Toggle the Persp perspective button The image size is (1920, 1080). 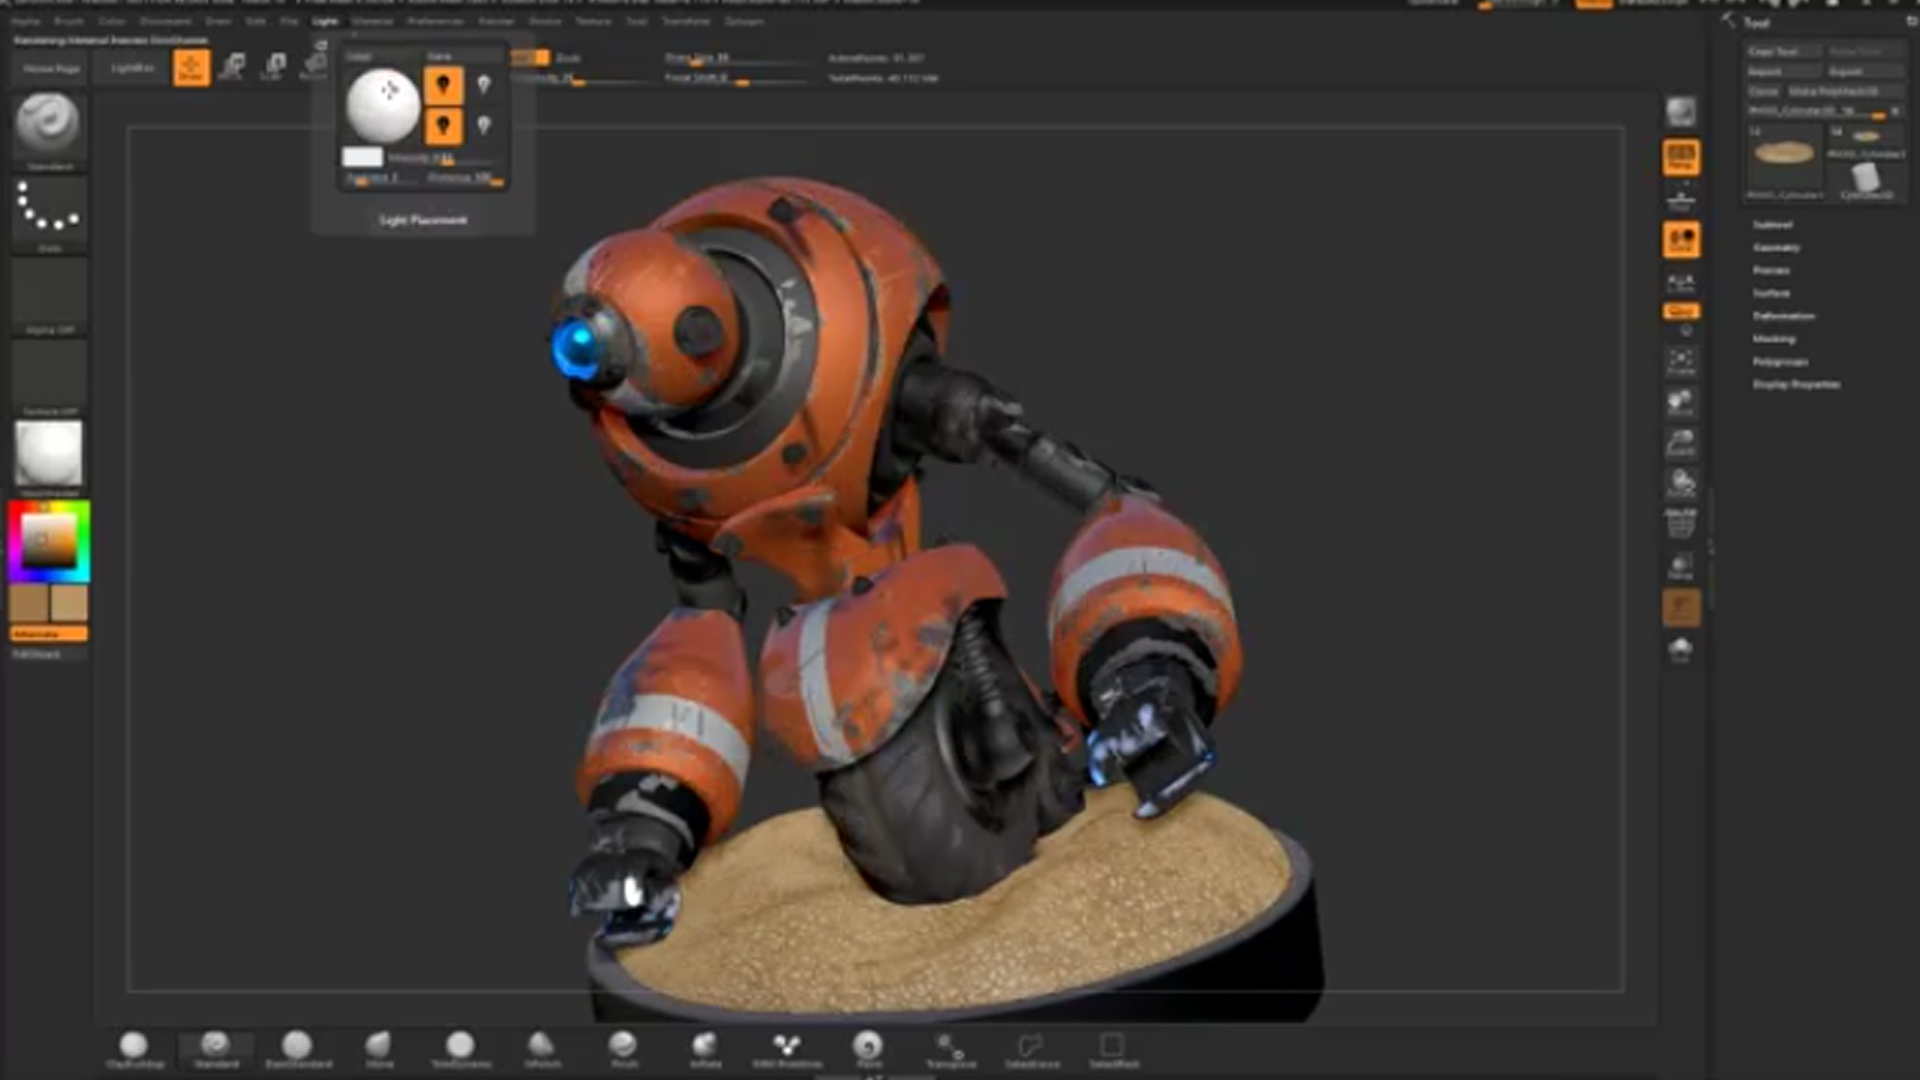tap(1681, 157)
